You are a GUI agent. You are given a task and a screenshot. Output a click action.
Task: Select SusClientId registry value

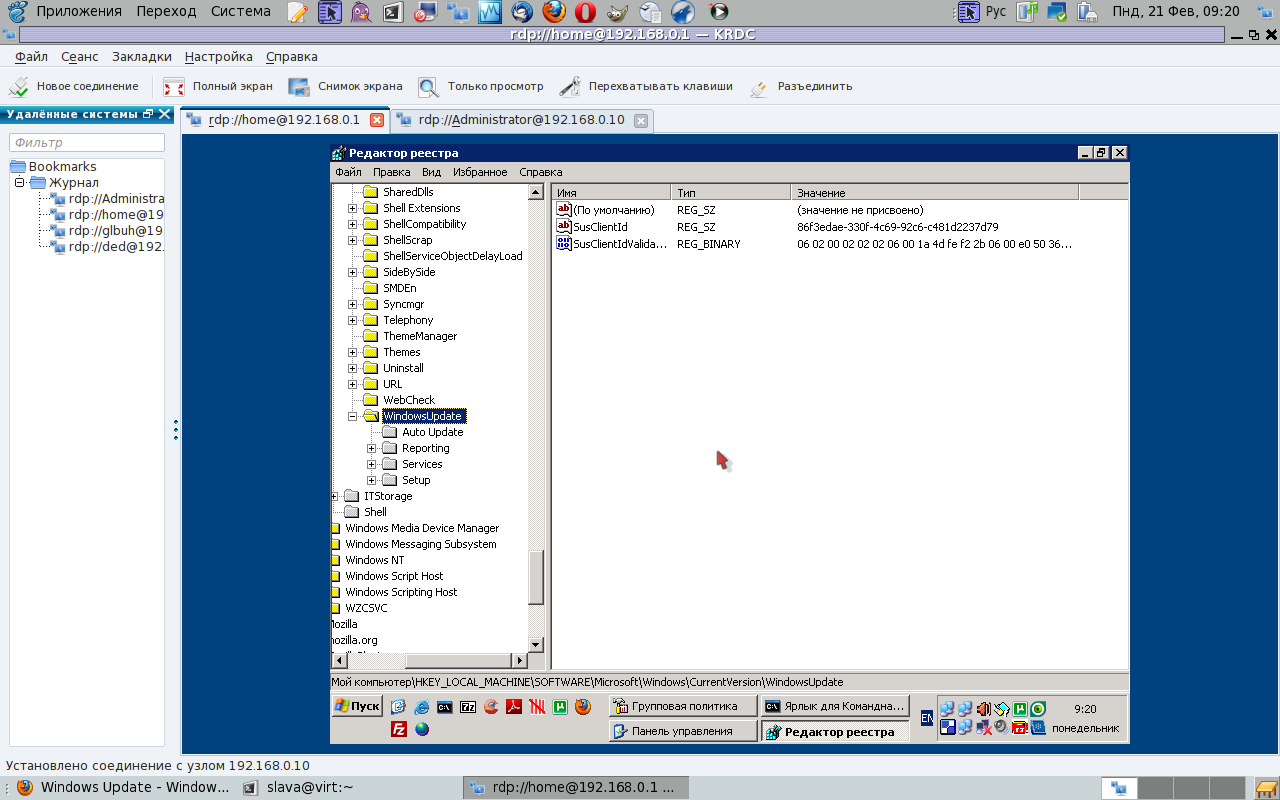tap(600, 227)
